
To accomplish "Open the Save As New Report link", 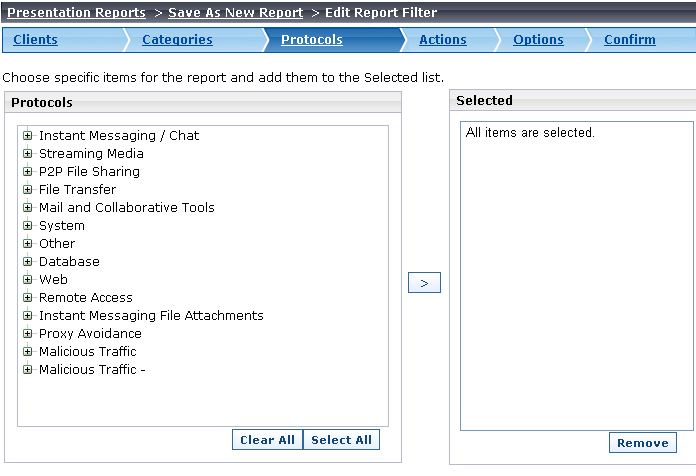I will coord(236,12).
